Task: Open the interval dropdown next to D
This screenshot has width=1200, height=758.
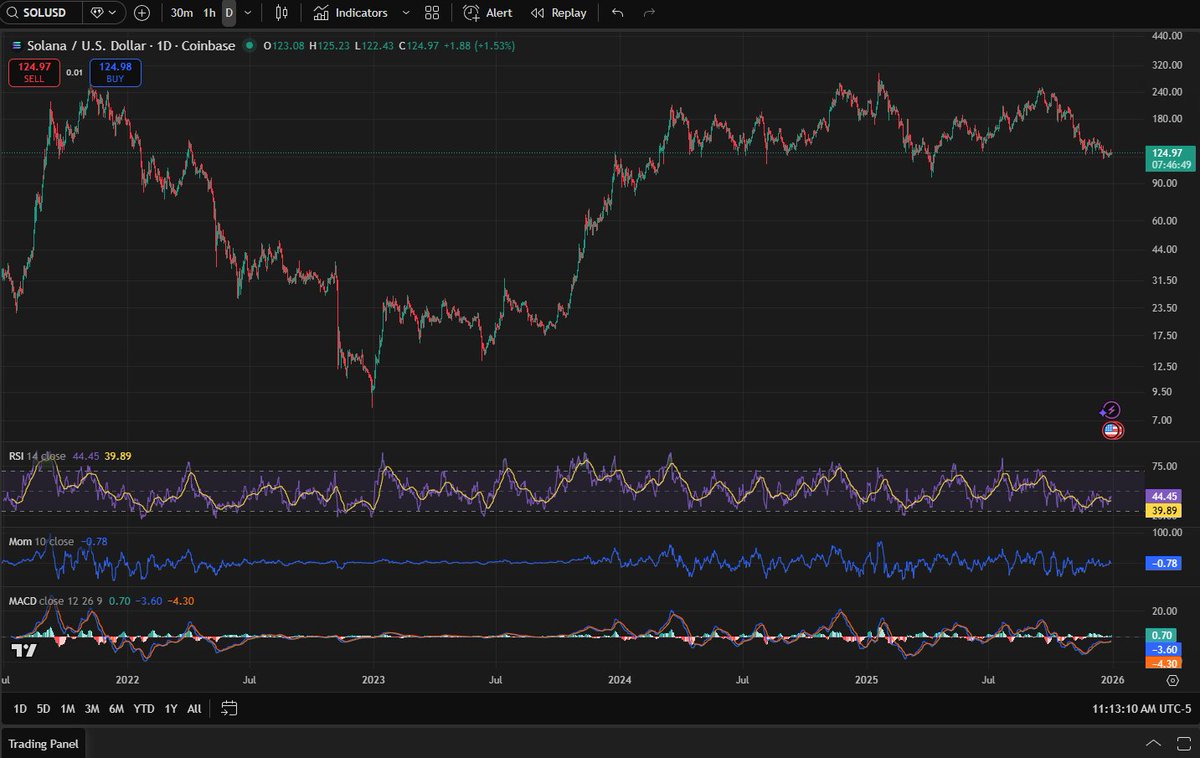Action: point(247,13)
